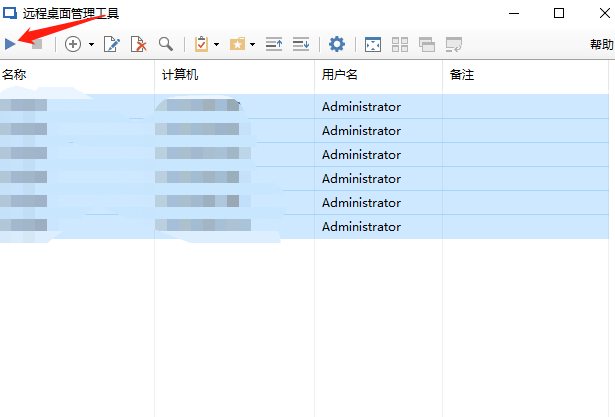Open settings with the gear icon
615x417 pixels.
tap(337, 44)
